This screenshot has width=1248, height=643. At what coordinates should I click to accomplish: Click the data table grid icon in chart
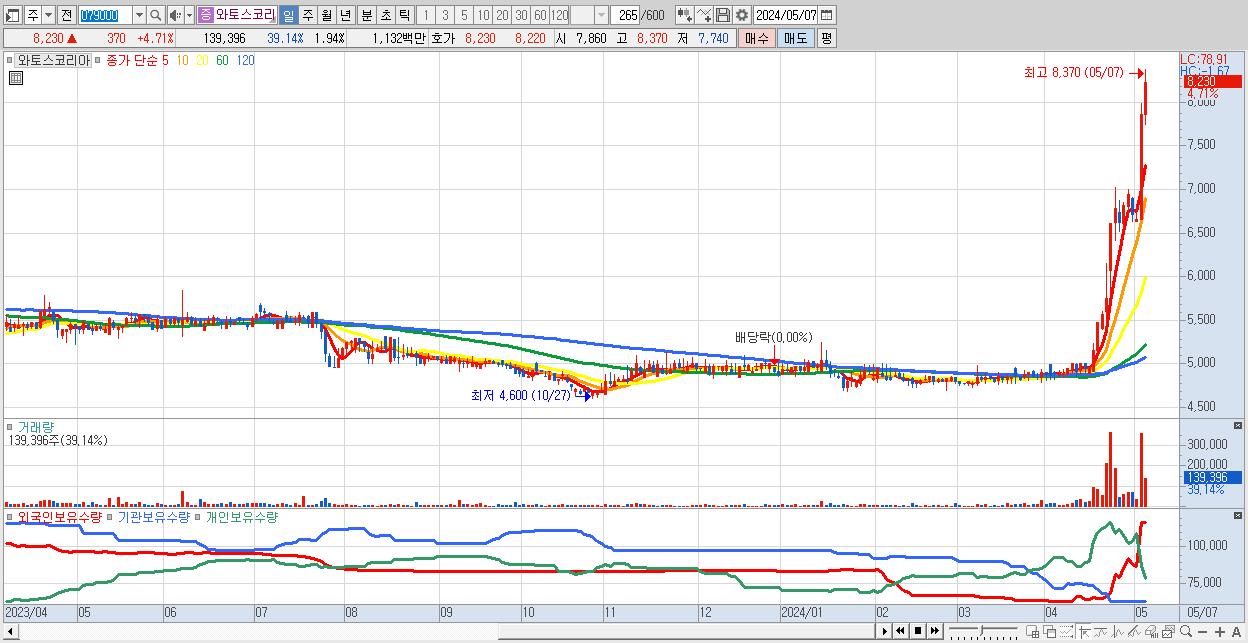[x=15, y=78]
